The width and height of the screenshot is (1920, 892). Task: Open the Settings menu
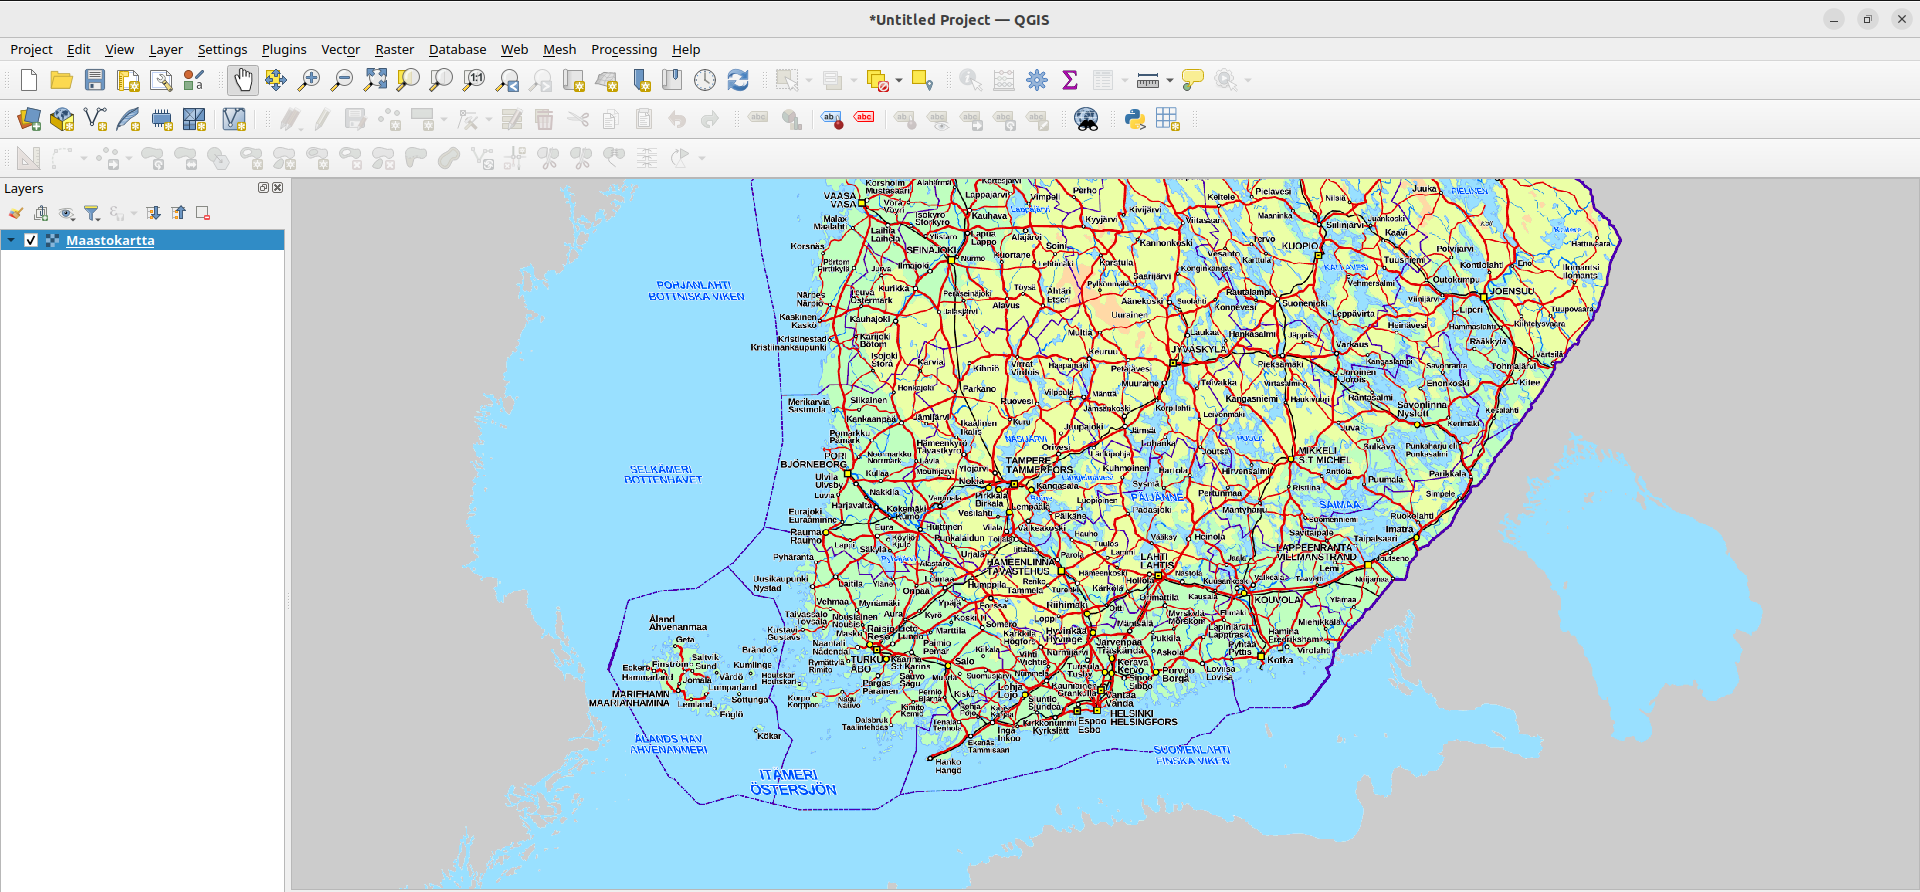click(222, 49)
